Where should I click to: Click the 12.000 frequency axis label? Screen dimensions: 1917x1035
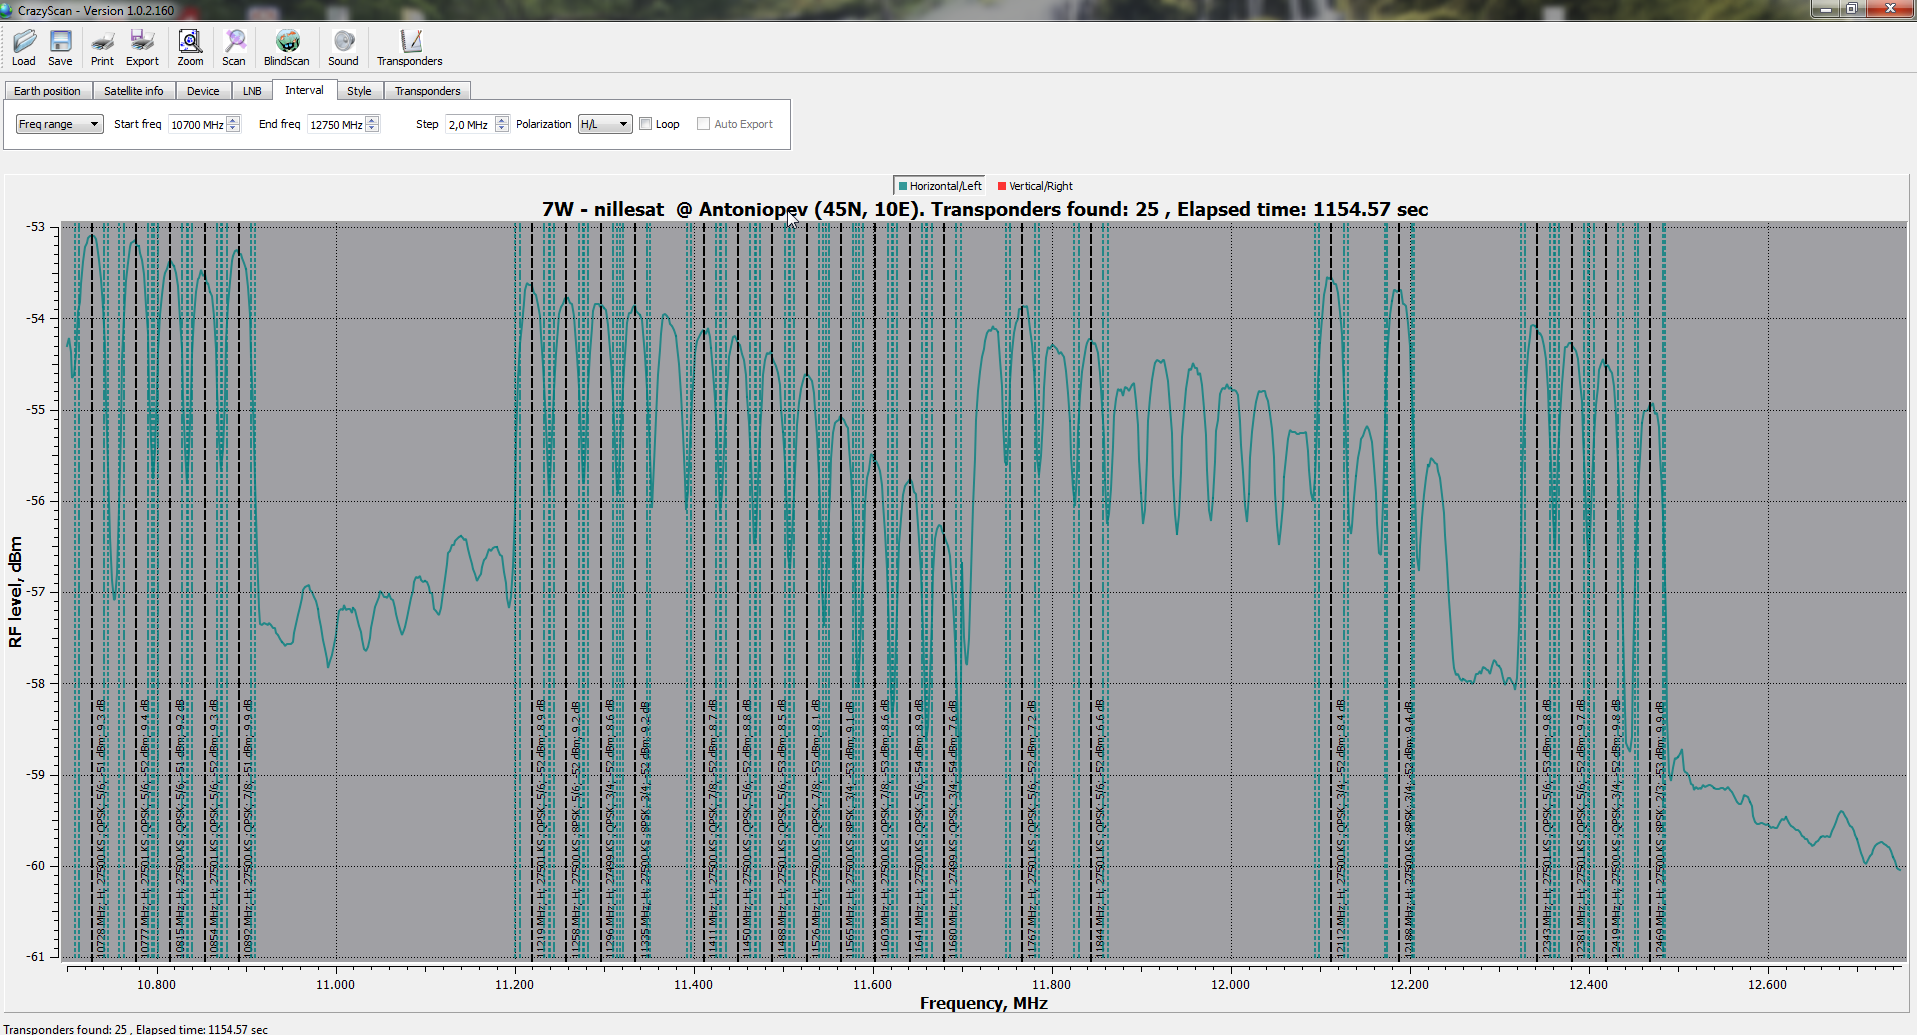(1230, 985)
